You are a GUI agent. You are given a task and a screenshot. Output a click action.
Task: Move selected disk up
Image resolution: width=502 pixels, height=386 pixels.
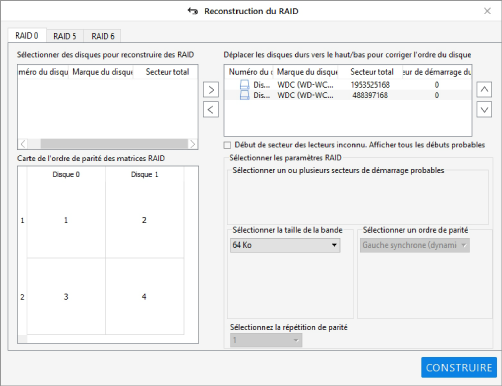point(484,90)
